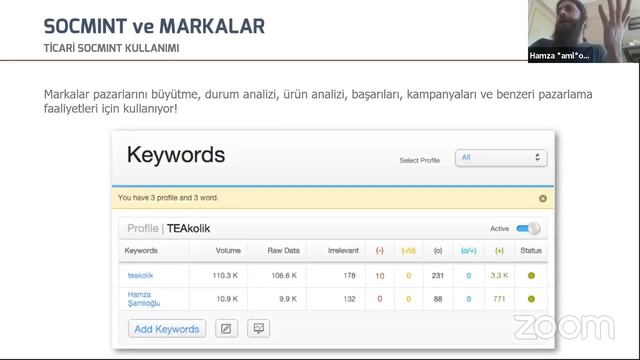Viewport: 640px width, 360px height.
Task: Click the 9.9 K raw data value
Action: point(288,299)
